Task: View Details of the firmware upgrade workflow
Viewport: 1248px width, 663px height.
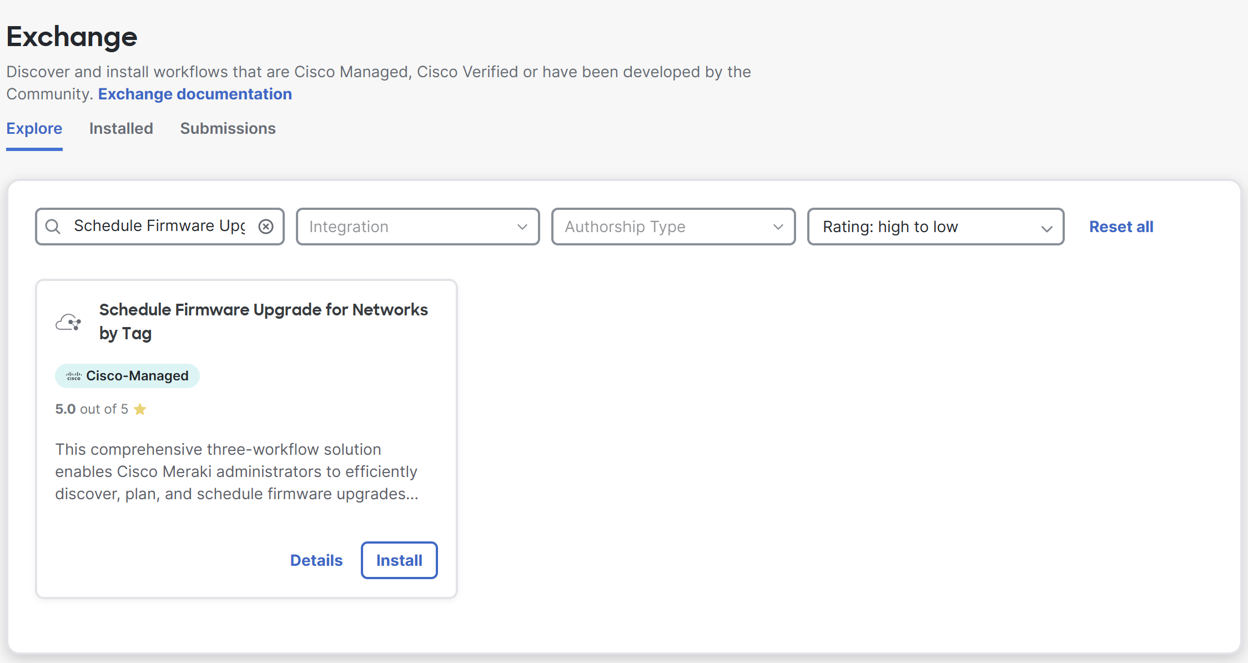Action: (x=316, y=560)
